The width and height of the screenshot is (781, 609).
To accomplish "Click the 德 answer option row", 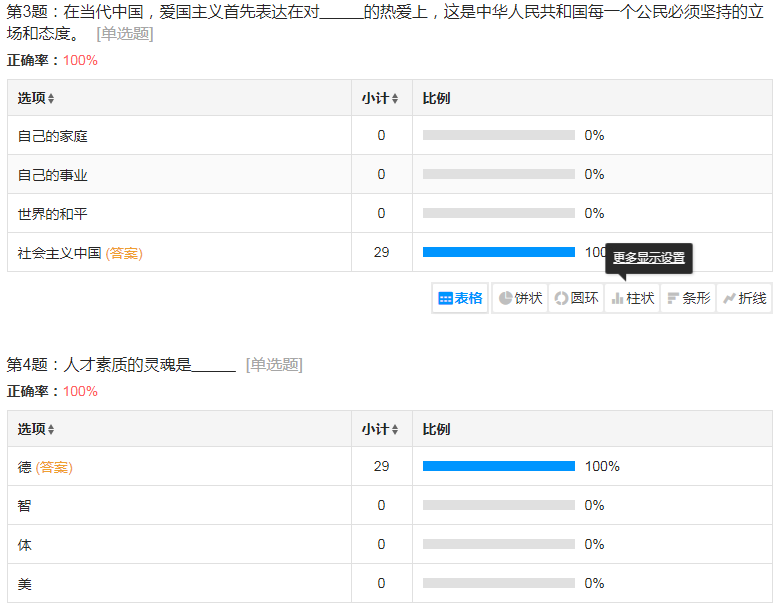I will (25, 467).
